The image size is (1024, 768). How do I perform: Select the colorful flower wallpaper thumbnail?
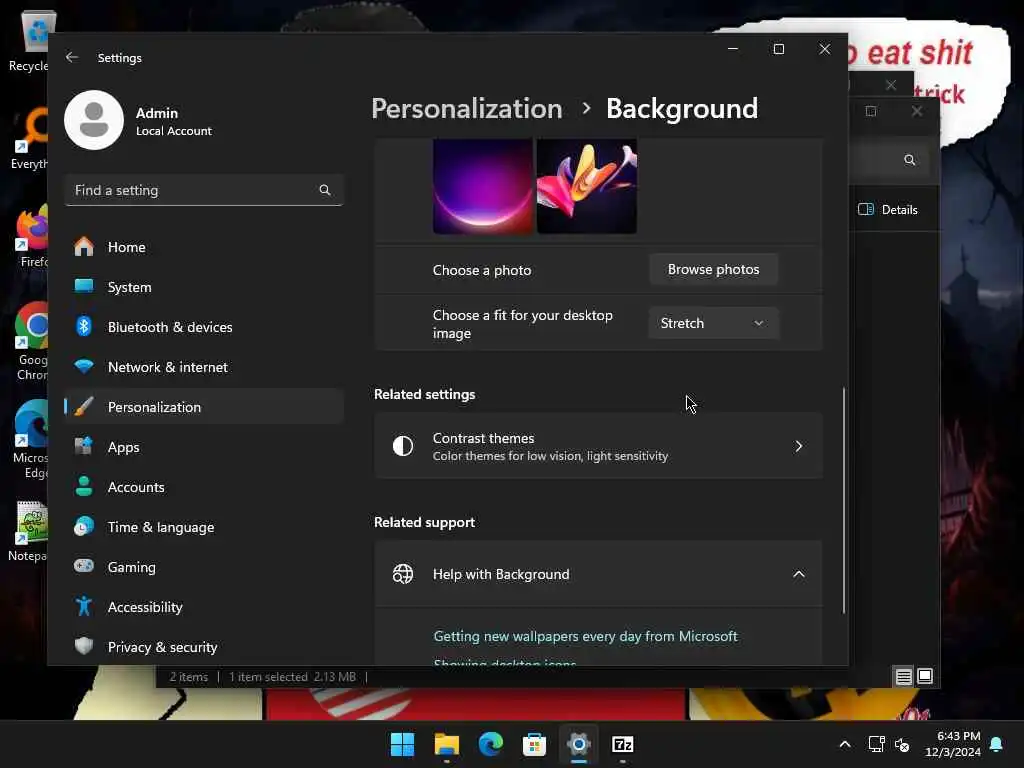pyautogui.click(x=586, y=186)
